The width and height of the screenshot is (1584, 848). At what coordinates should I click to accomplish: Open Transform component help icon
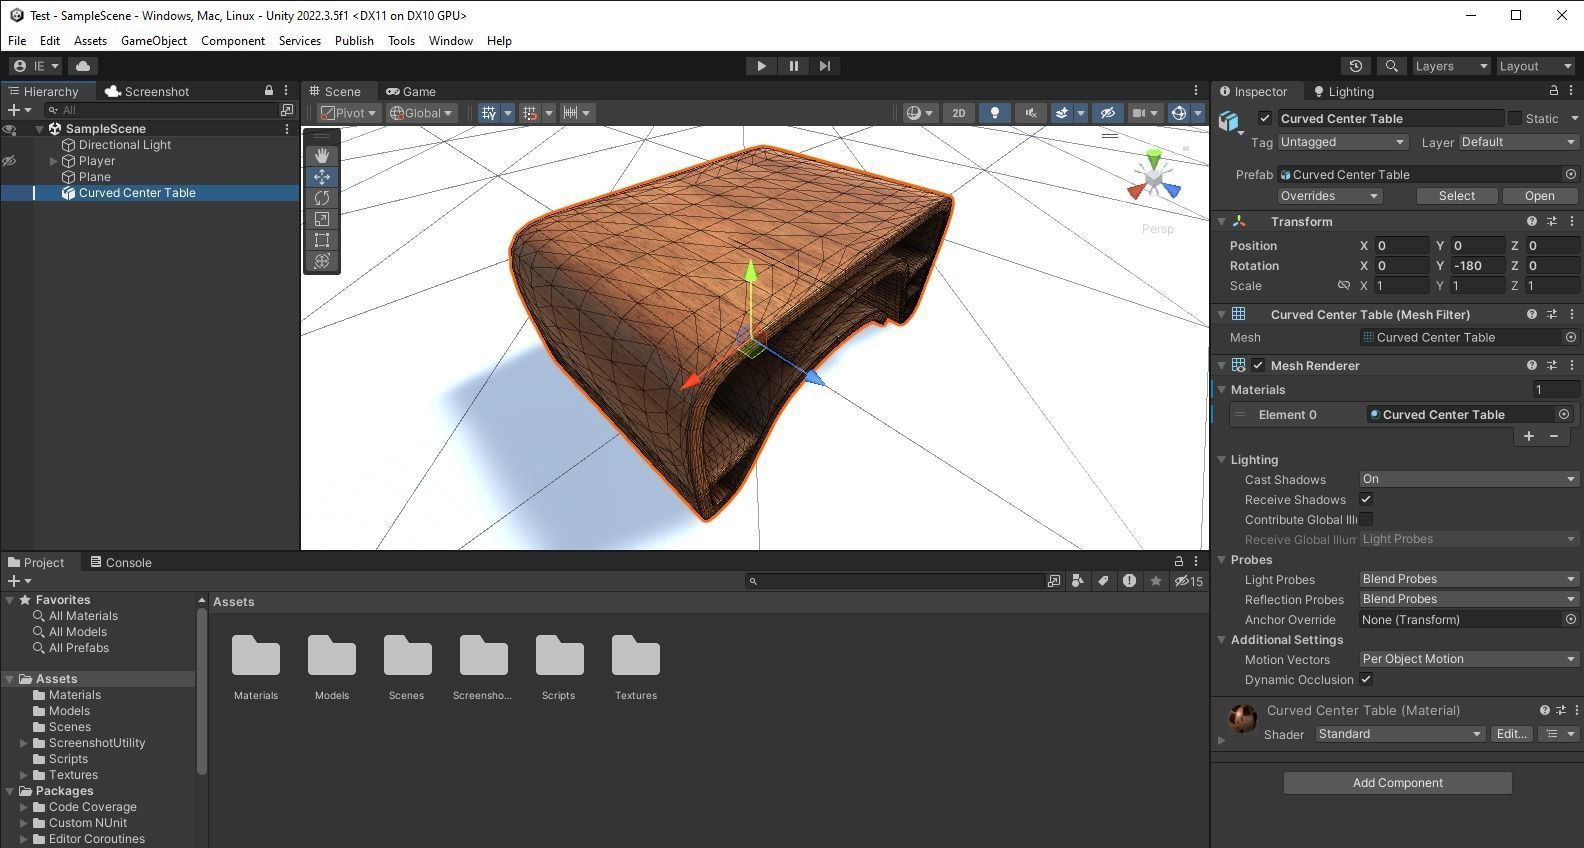click(x=1531, y=221)
